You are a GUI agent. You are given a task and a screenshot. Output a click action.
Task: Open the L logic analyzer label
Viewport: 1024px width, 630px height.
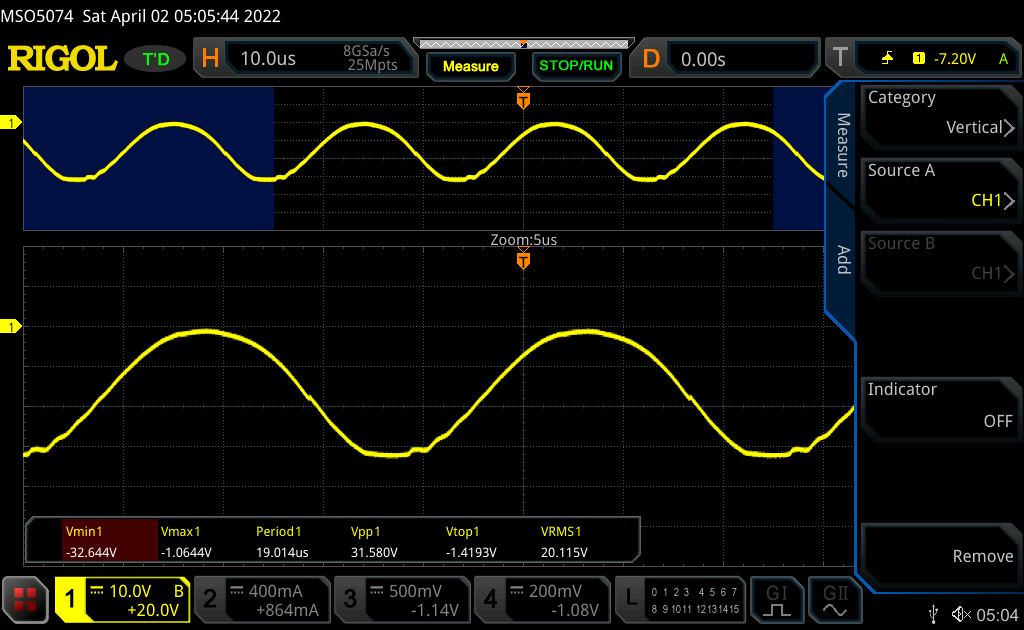click(630, 599)
